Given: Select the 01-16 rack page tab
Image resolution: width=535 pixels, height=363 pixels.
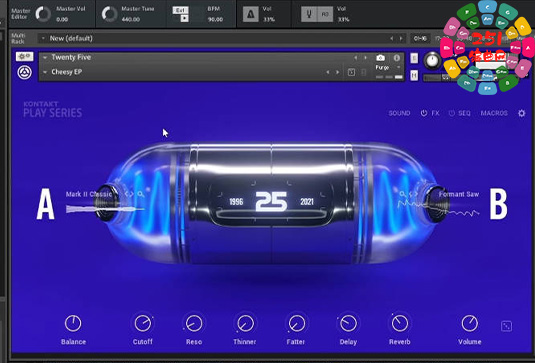Looking at the screenshot, I should (420, 39).
